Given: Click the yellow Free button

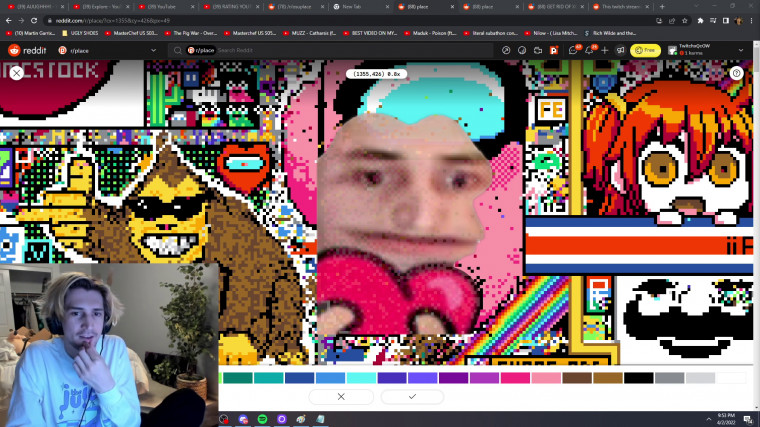Looking at the screenshot, I should click(645, 50).
